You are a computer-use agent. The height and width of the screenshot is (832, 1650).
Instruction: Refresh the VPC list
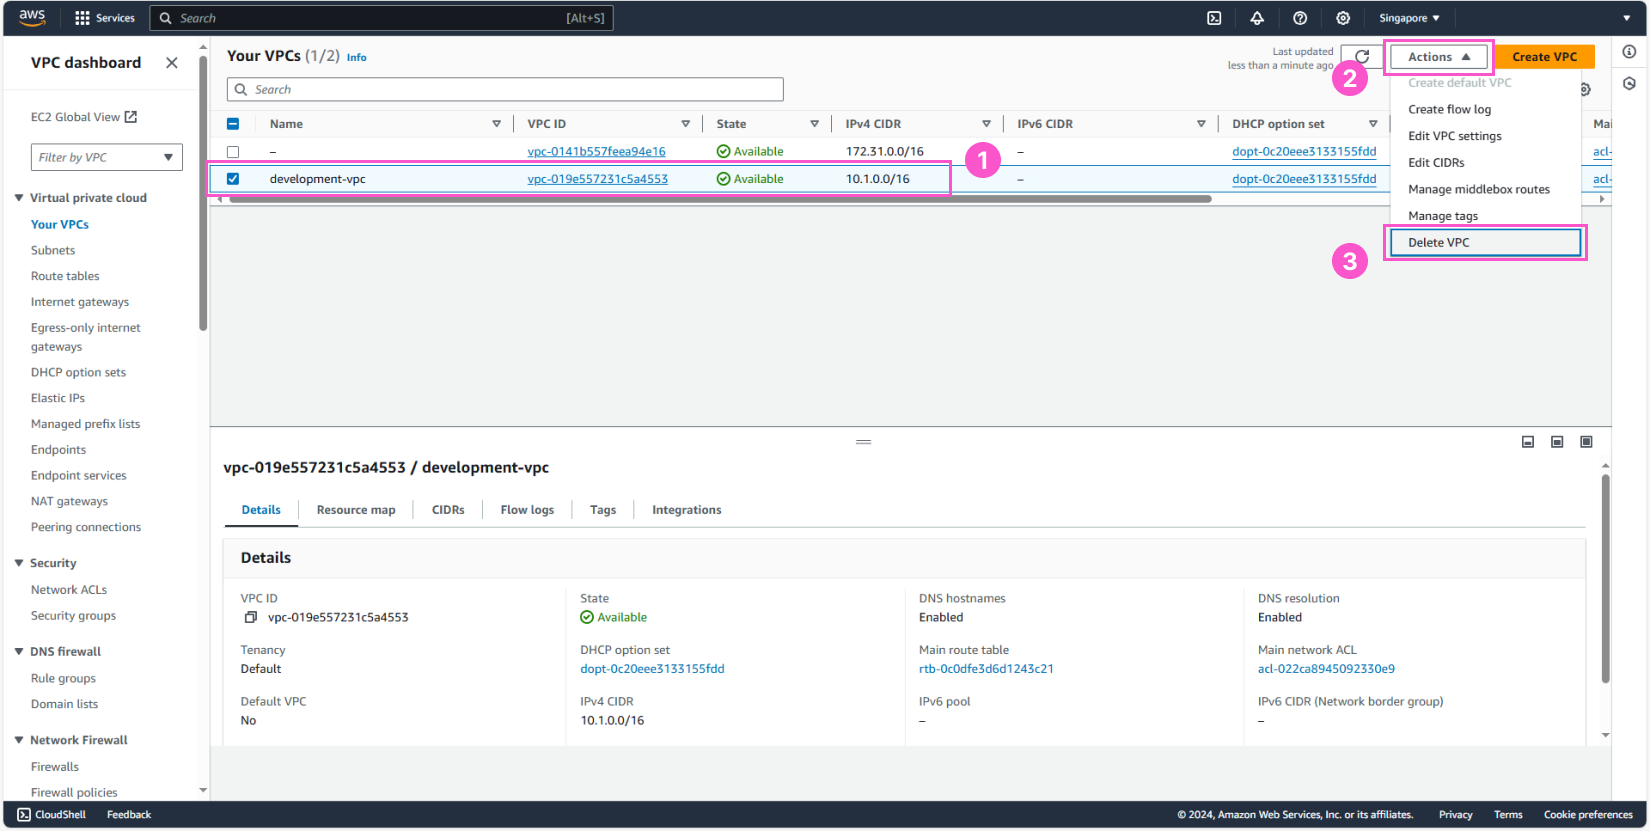pyautogui.click(x=1362, y=57)
